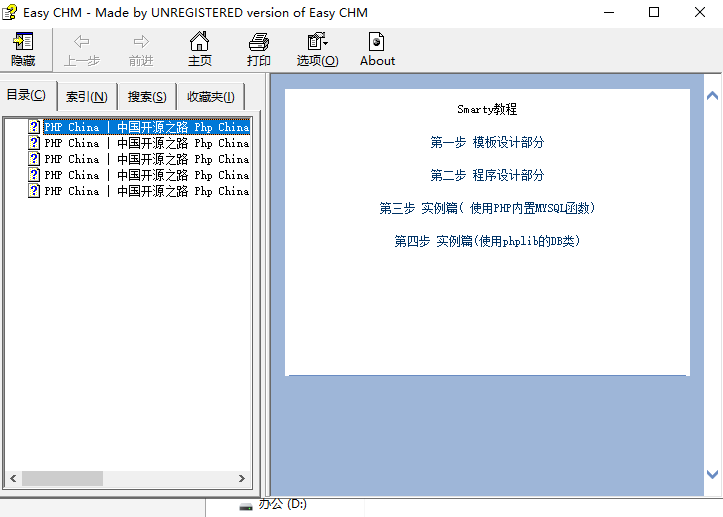Click the Easy CHM title bar icon
This screenshot has width=723, height=517.
pyautogui.click(x=12, y=13)
